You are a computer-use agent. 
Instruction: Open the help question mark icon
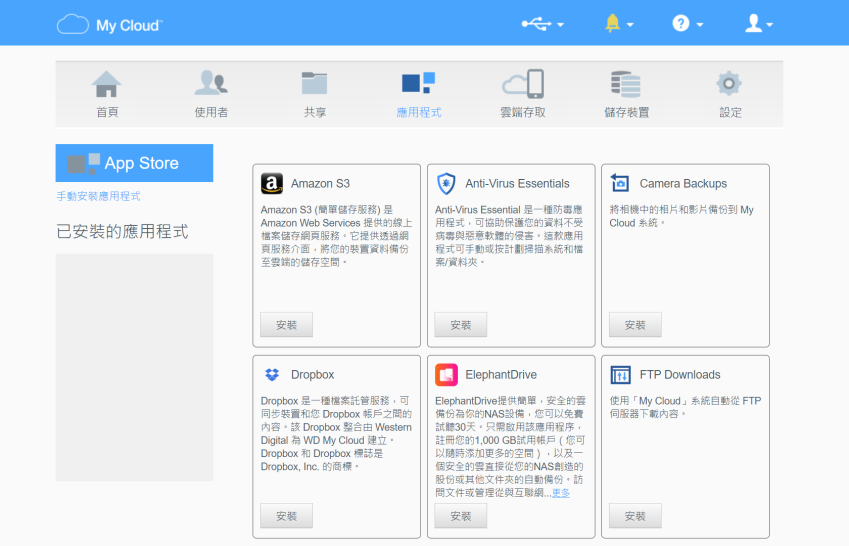pyautogui.click(x=681, y=23)
